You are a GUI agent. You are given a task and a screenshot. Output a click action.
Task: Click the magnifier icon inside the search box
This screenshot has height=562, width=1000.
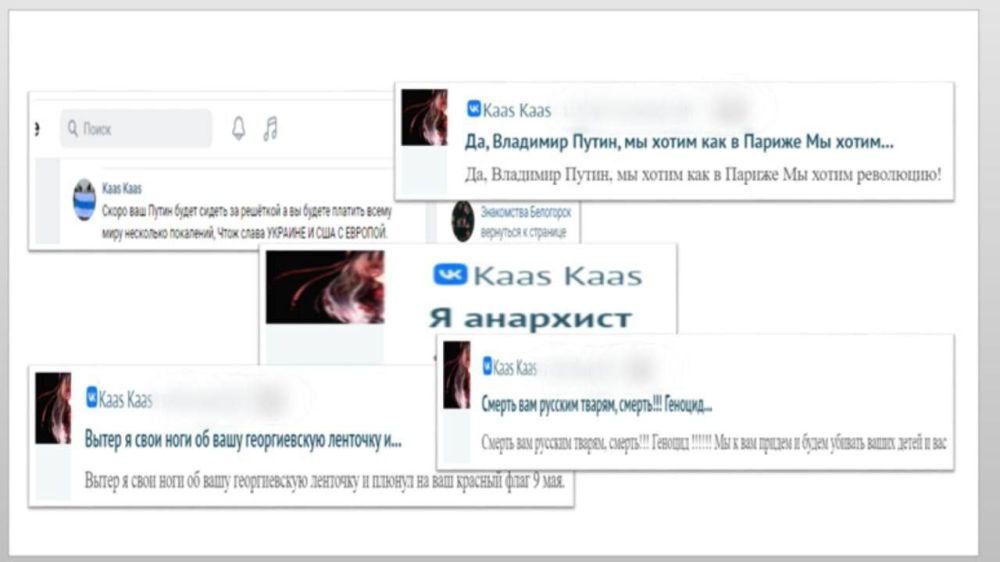(x=72, y=129)
